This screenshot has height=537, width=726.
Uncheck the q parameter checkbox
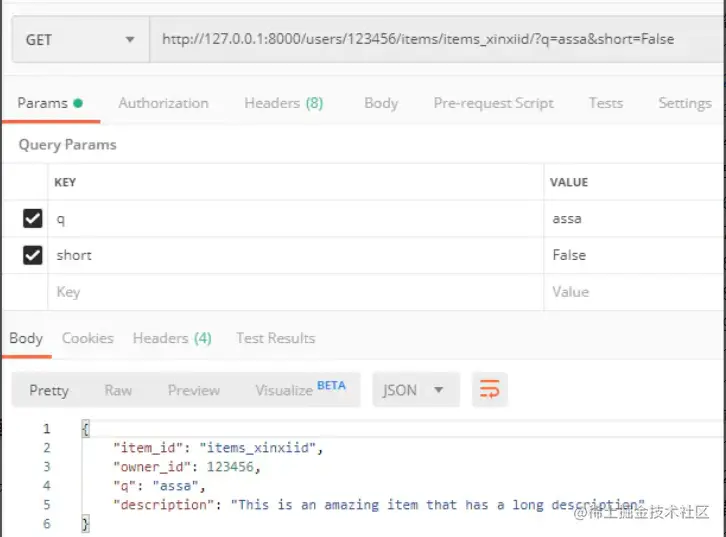(x=32, y=219)
